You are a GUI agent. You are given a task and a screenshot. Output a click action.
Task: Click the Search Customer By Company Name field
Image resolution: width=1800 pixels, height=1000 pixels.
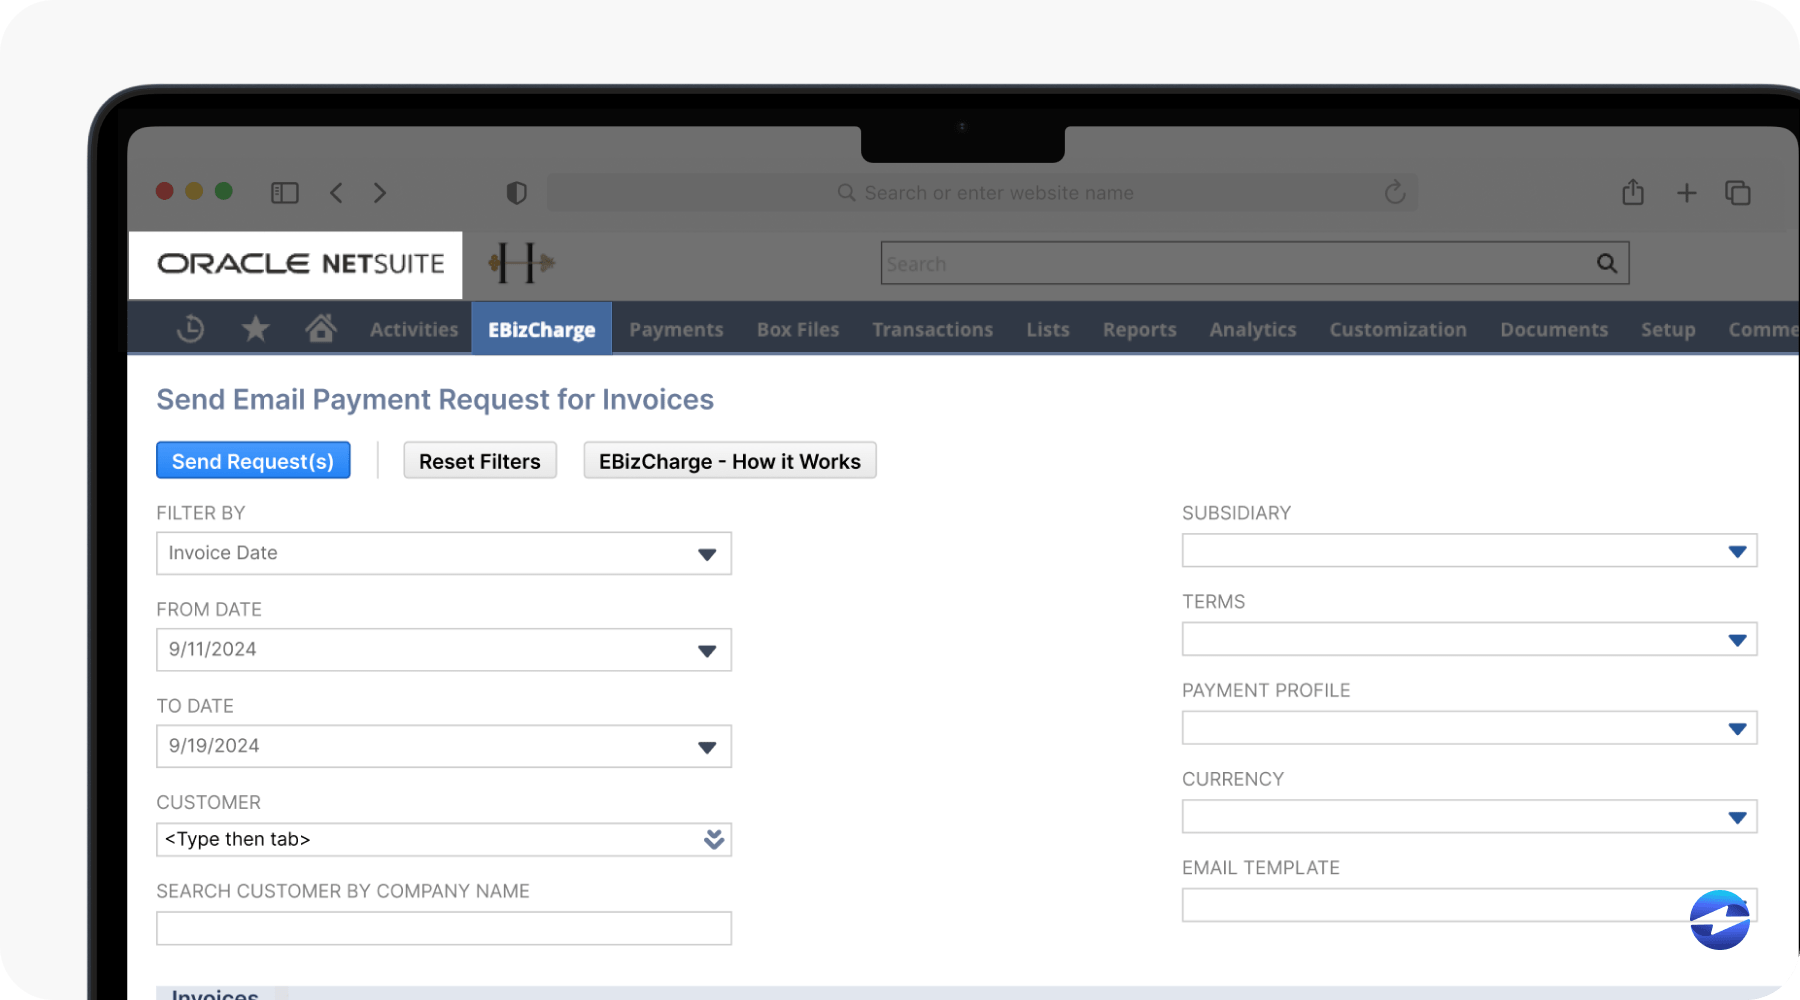[x=444, y=928]
